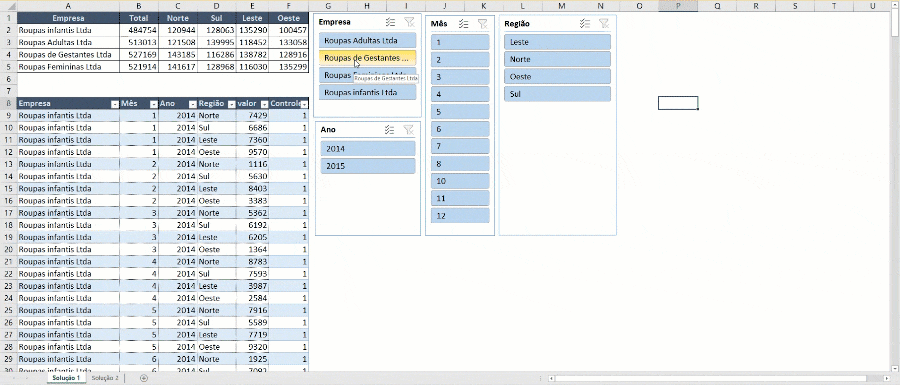Select column A header
The width and height of the screenshot is (900, 385).
point(68,5)
